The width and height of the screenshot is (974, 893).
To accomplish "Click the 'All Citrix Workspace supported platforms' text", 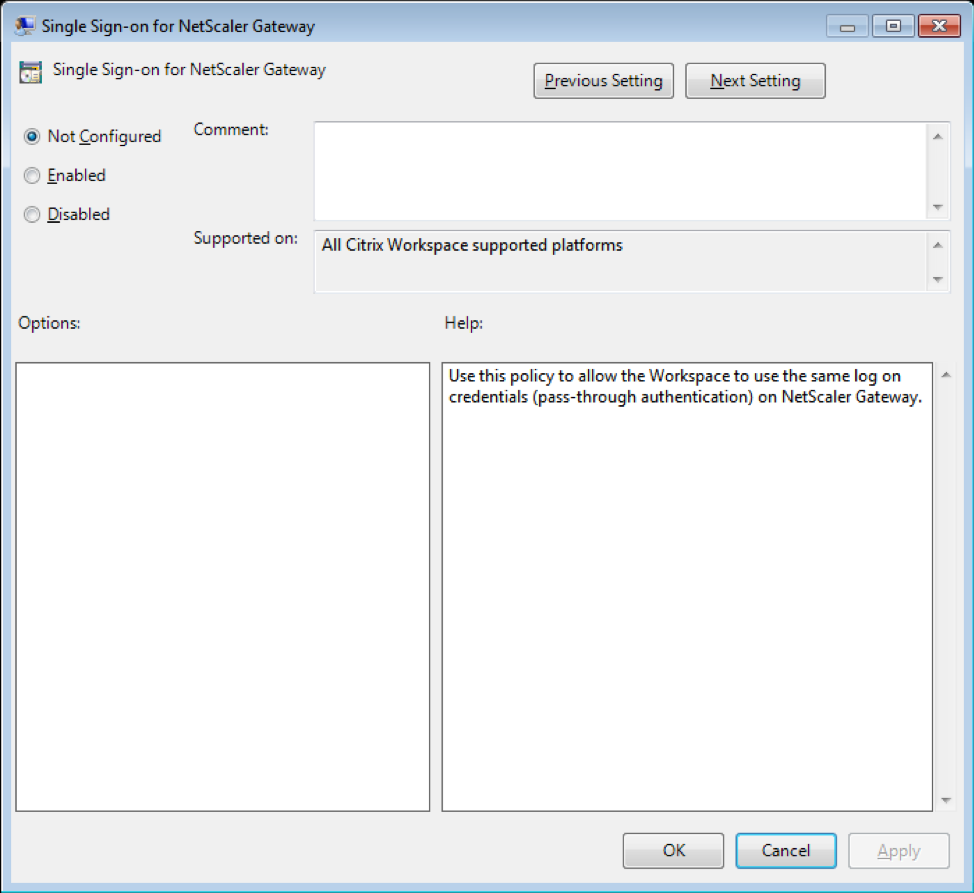I will [472, 245].
